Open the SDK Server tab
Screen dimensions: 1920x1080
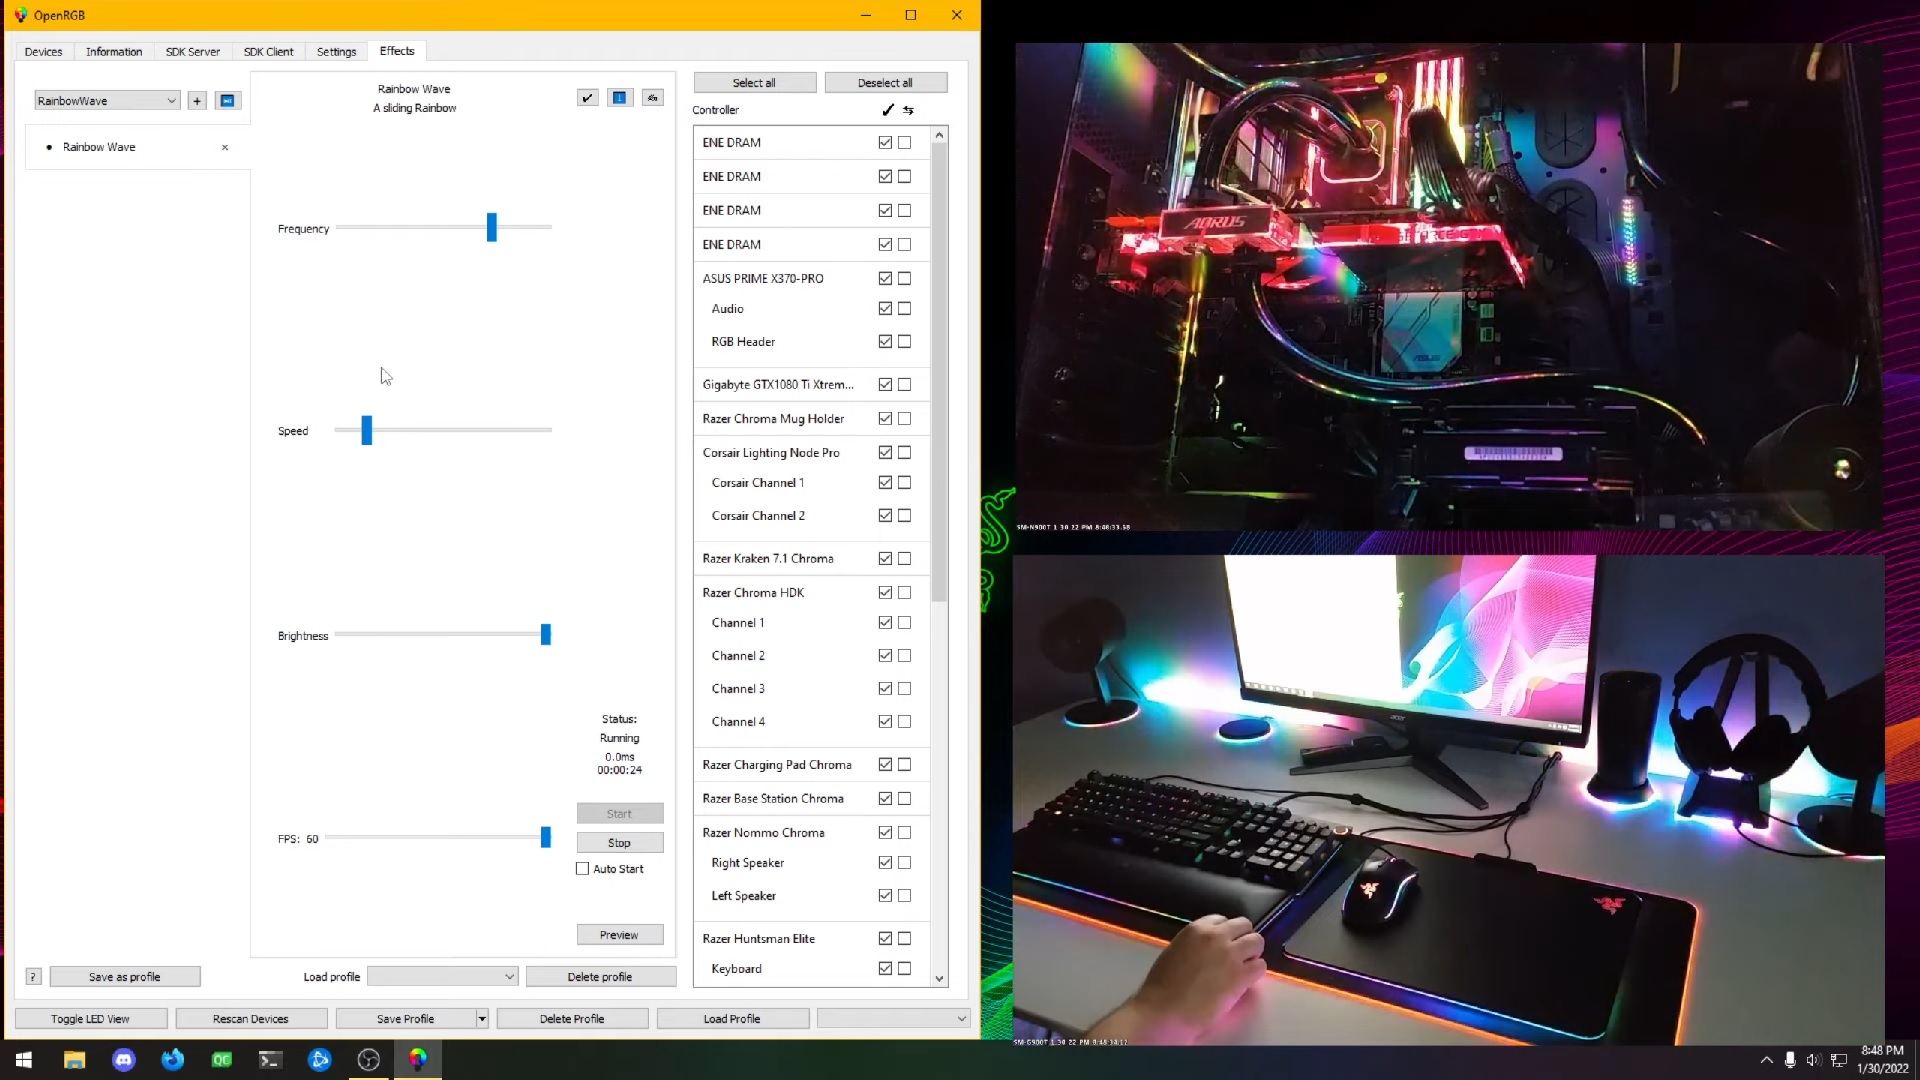pyautogui.click(x=193, y=52)
